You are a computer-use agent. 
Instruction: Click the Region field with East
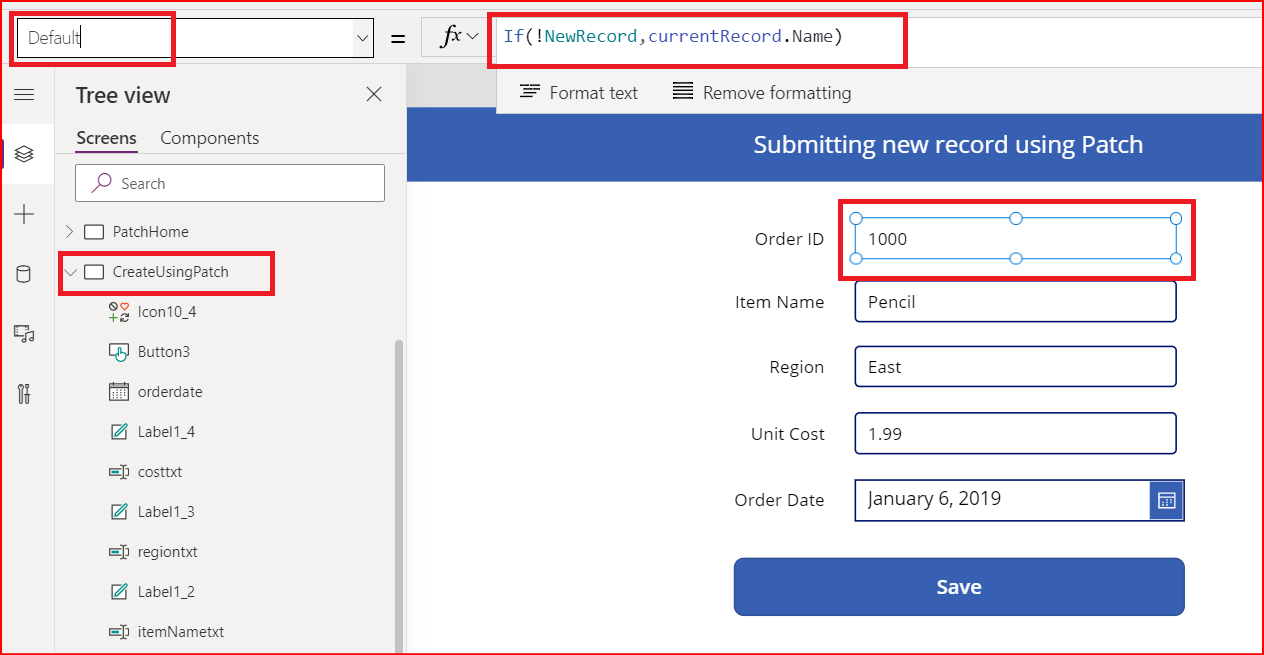[x=1016, y=367]
